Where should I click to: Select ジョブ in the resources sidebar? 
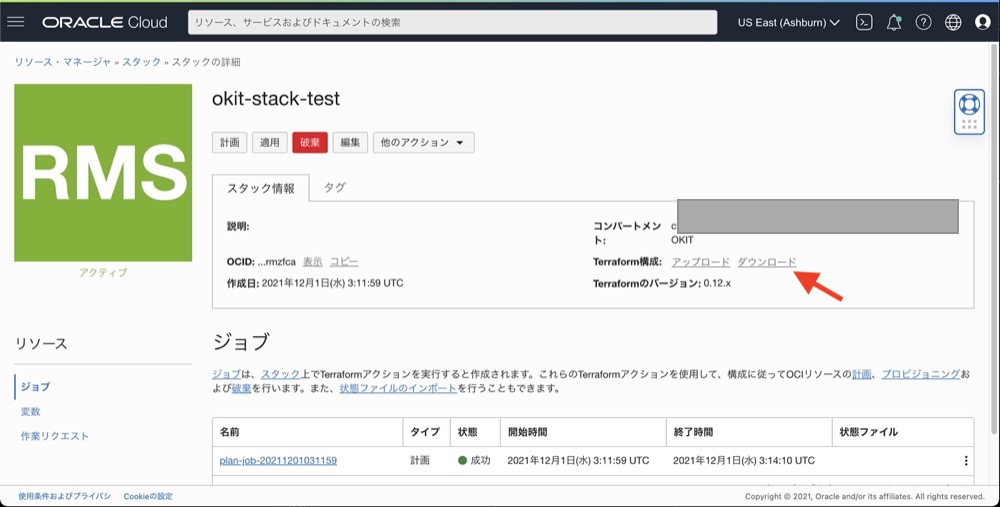36,387
